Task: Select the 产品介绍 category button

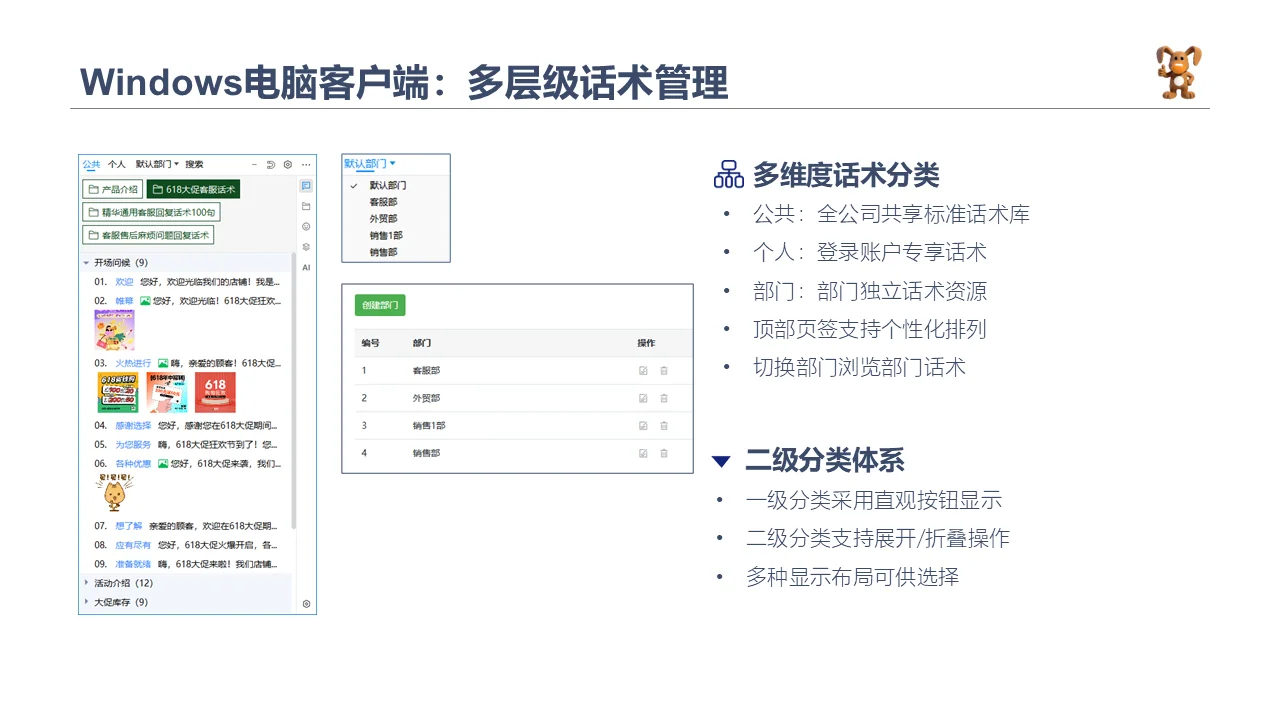Action: coord(112,189)
